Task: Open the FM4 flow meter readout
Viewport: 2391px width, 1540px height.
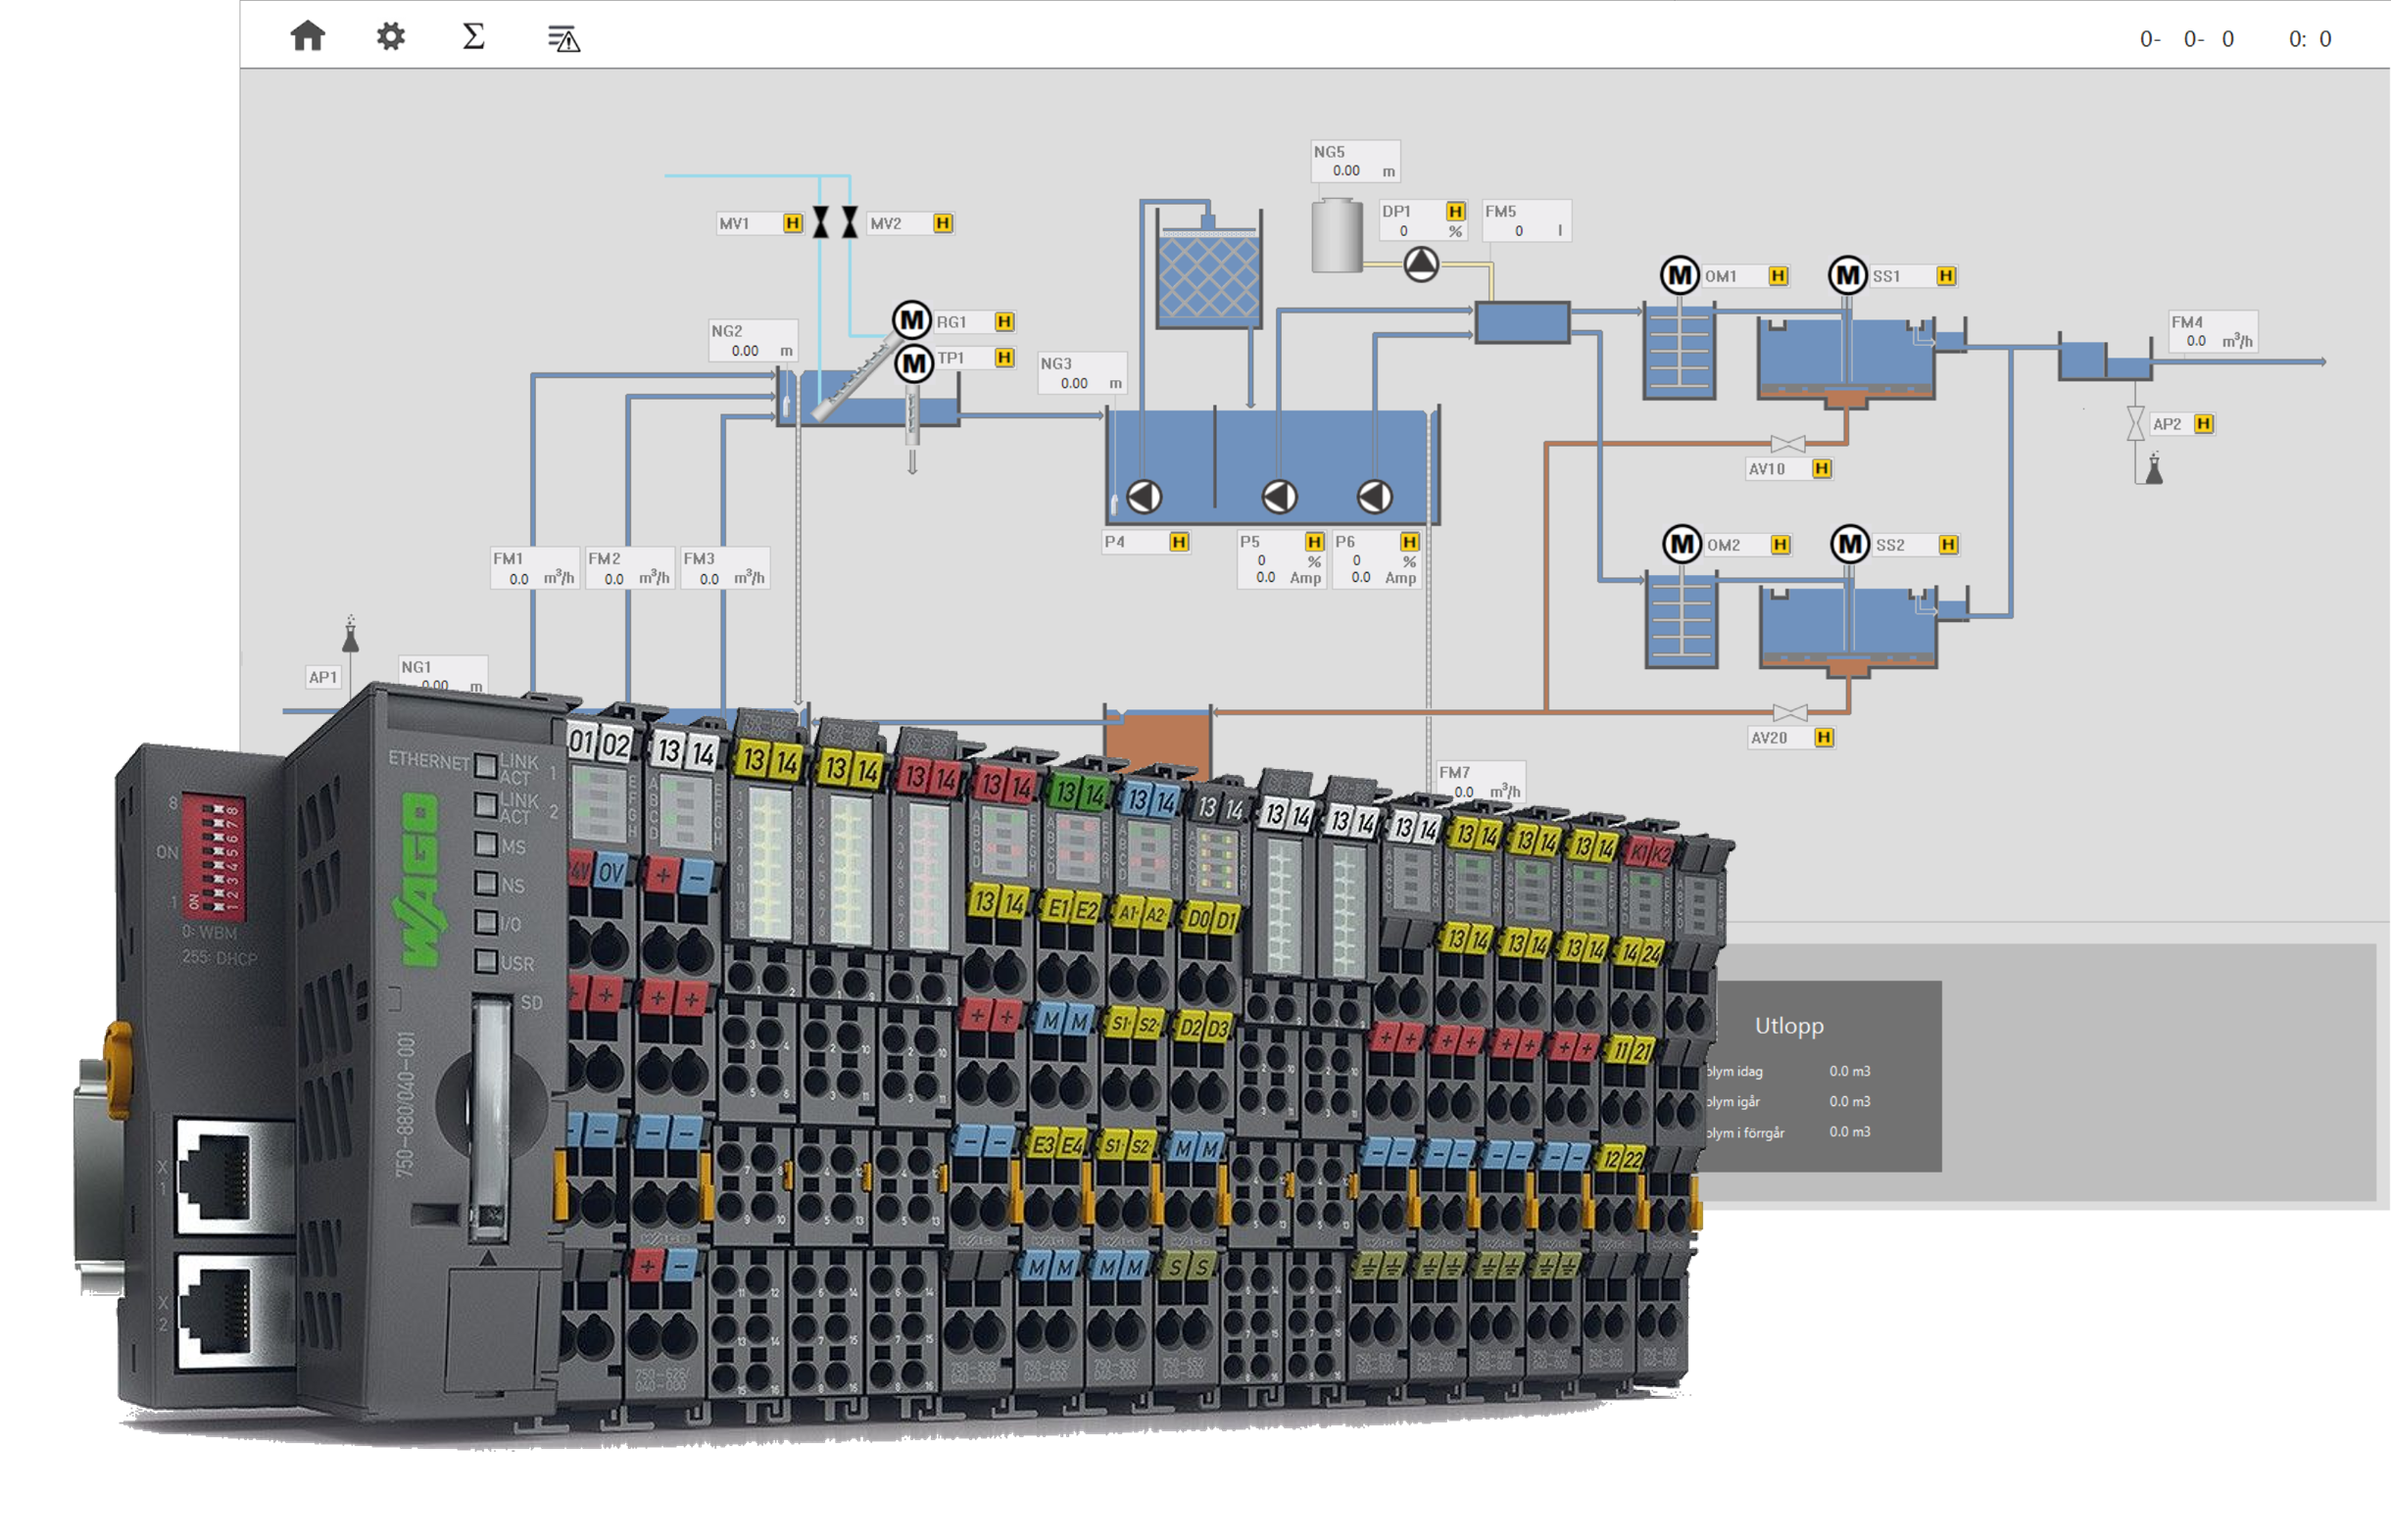Action: coord(2212,332)
